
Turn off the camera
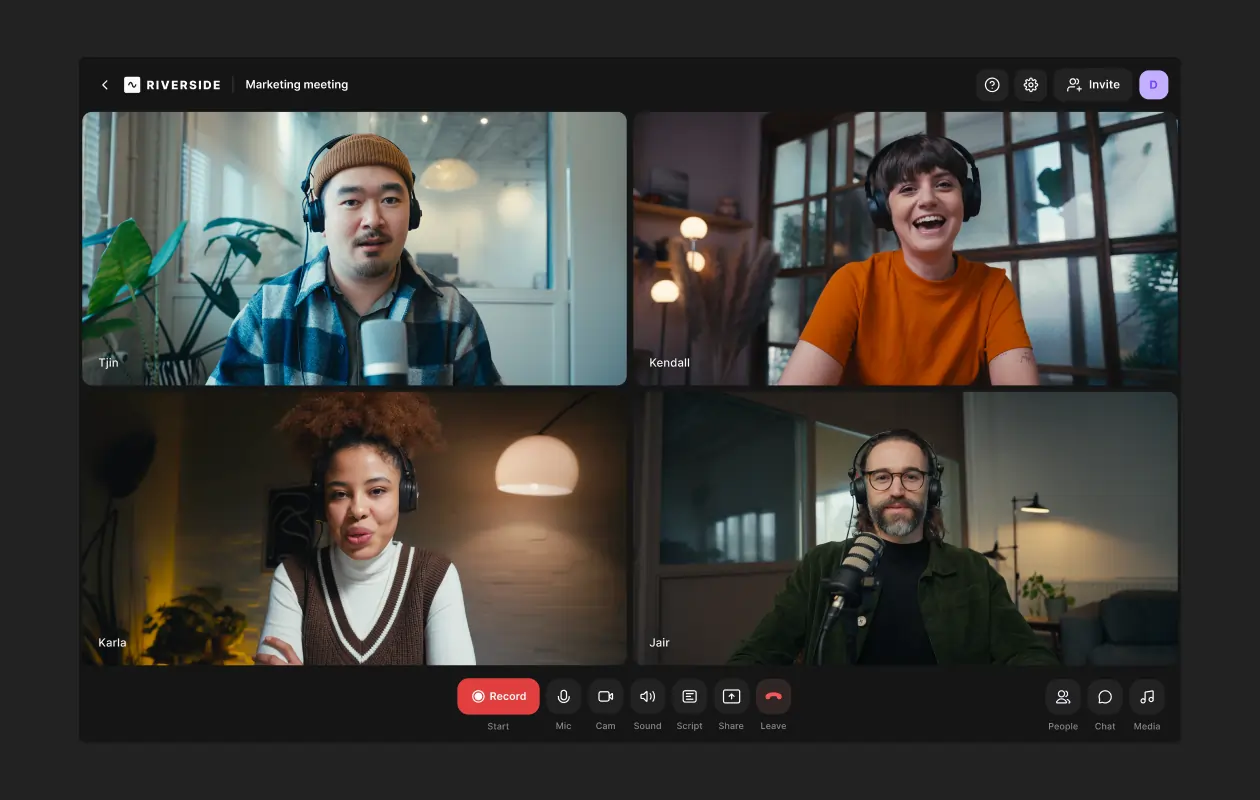pyautogui.click(x=606, y=696)
